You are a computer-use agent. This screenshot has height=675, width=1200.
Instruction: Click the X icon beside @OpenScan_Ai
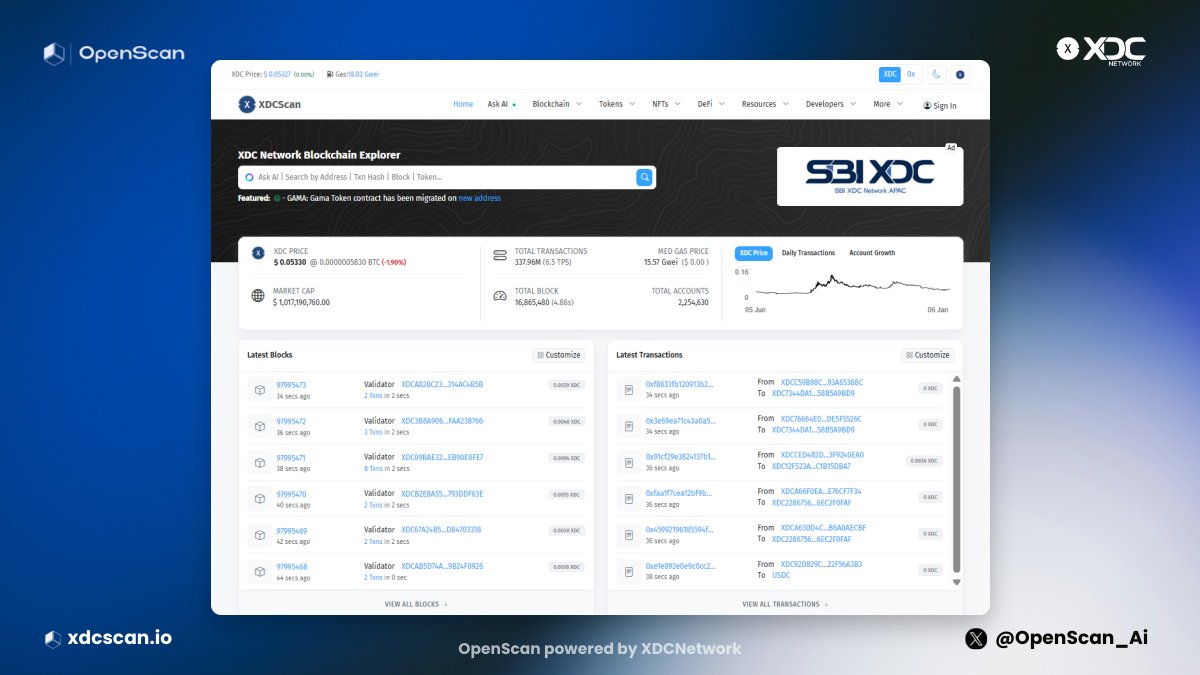click(977, 638)
